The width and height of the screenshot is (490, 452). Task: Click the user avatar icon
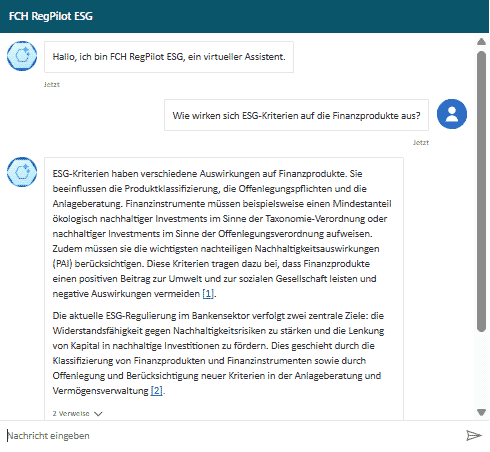[452, 114]
